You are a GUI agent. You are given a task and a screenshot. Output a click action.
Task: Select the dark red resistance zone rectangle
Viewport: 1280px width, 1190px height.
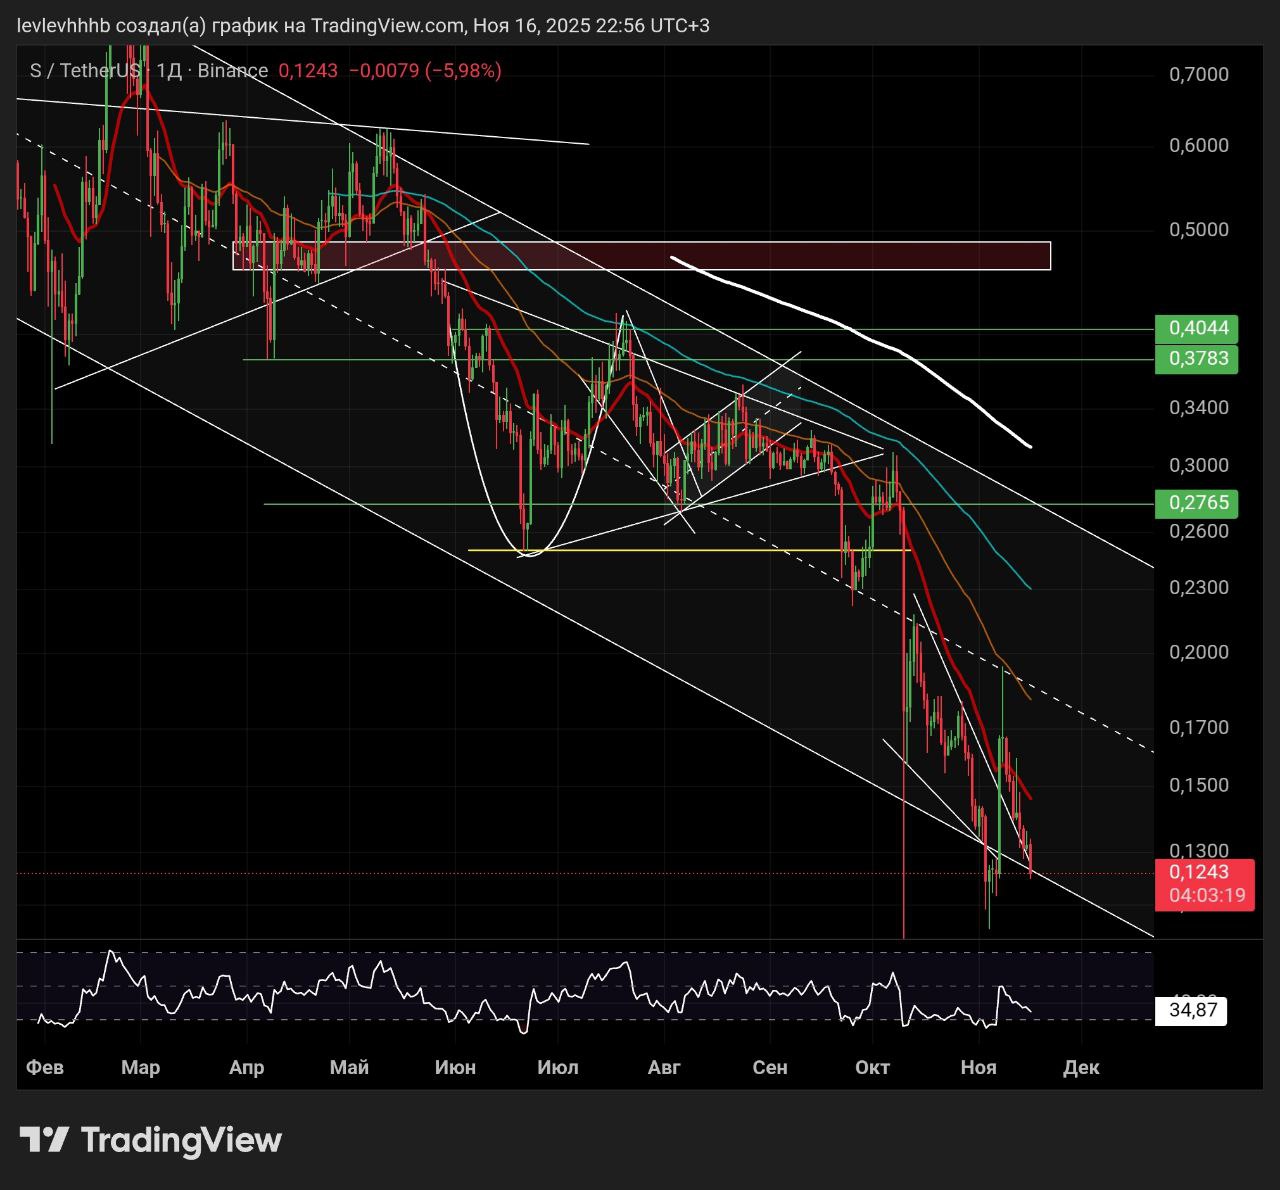[x=640, y=256]
